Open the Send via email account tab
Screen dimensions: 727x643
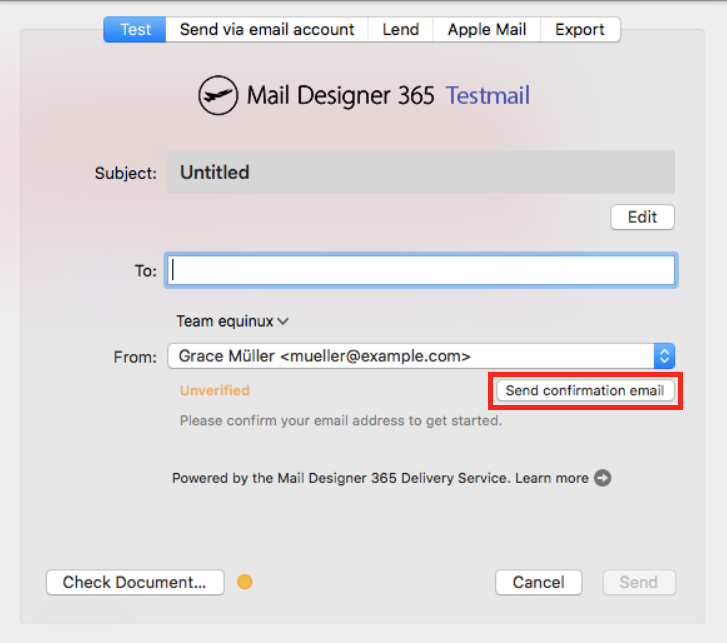pos(267,30)
